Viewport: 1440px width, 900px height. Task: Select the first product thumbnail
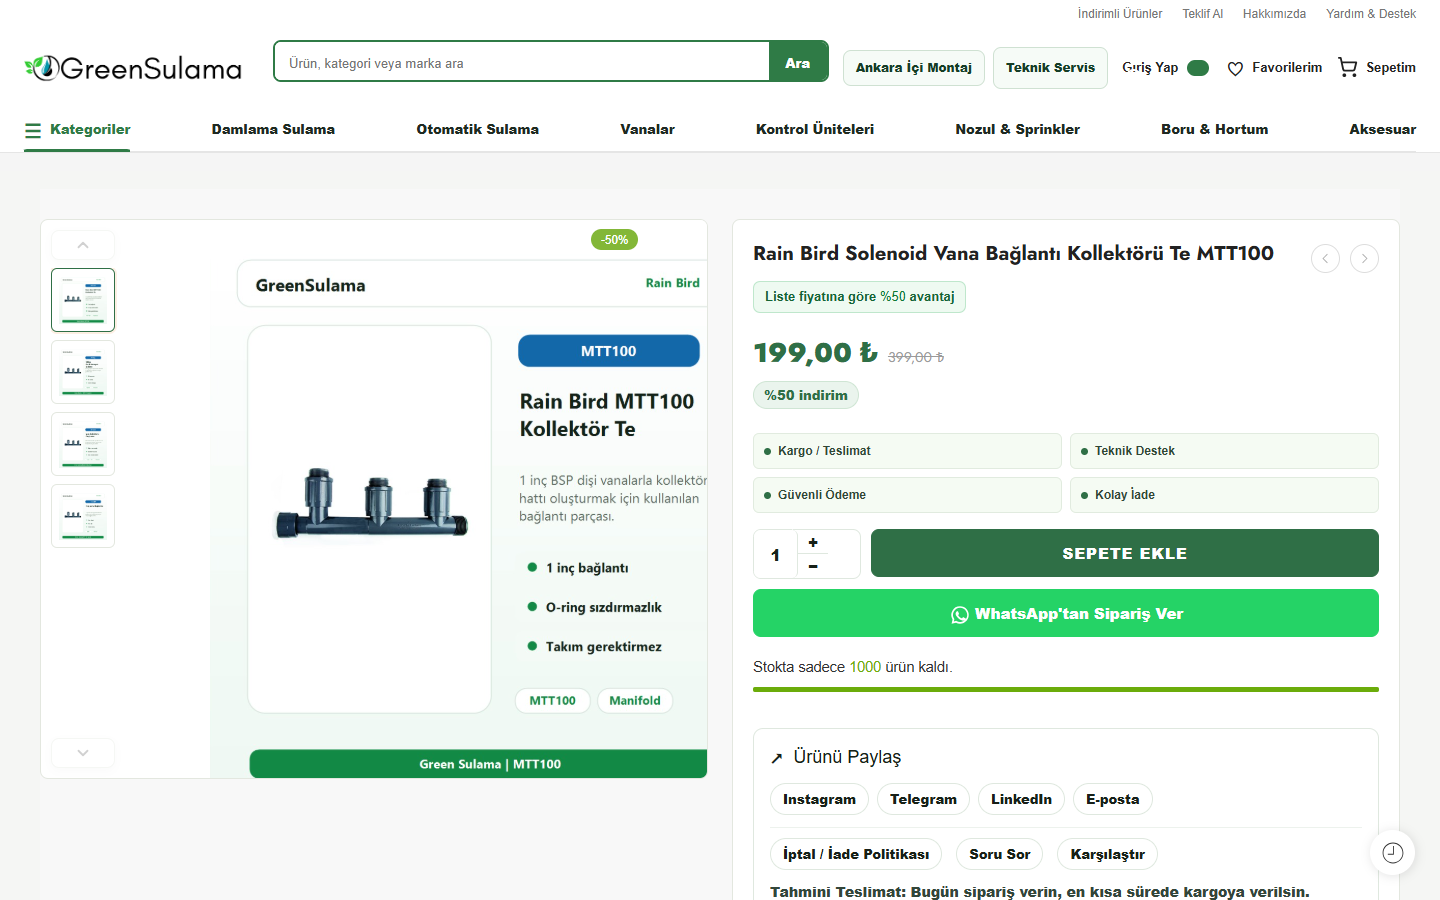click(83, 300)
